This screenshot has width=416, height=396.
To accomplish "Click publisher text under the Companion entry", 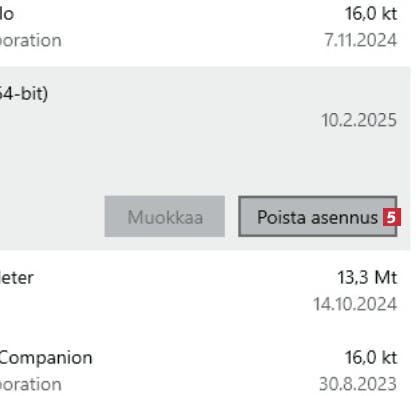I will [31, 384].
